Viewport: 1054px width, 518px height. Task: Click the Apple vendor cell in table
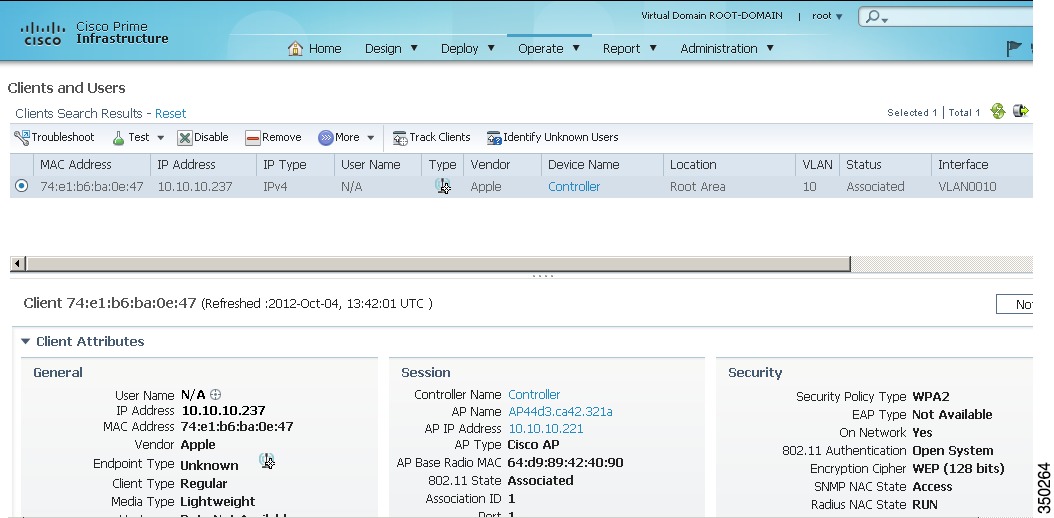click(x=486, y=186)
